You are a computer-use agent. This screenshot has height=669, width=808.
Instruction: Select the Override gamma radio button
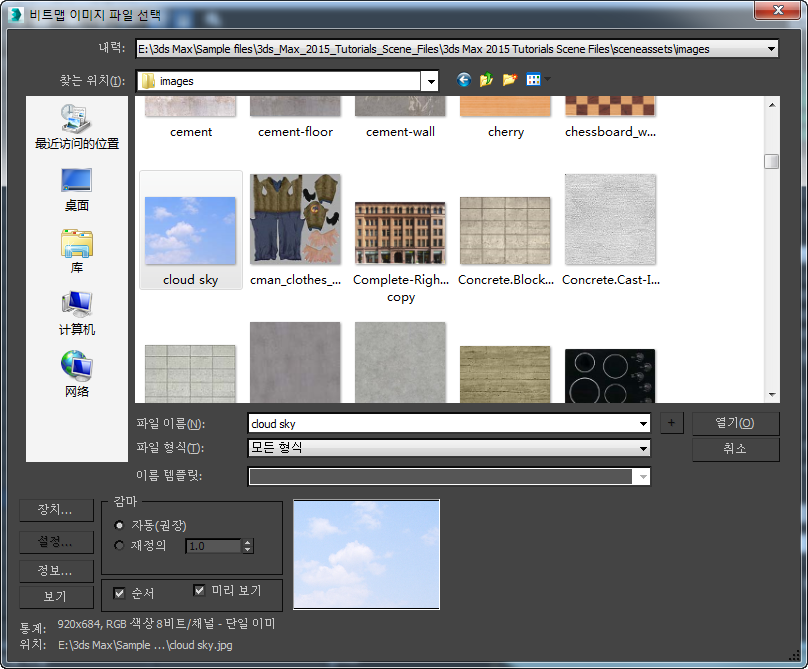pyautogui.click(x=121, y=546)
